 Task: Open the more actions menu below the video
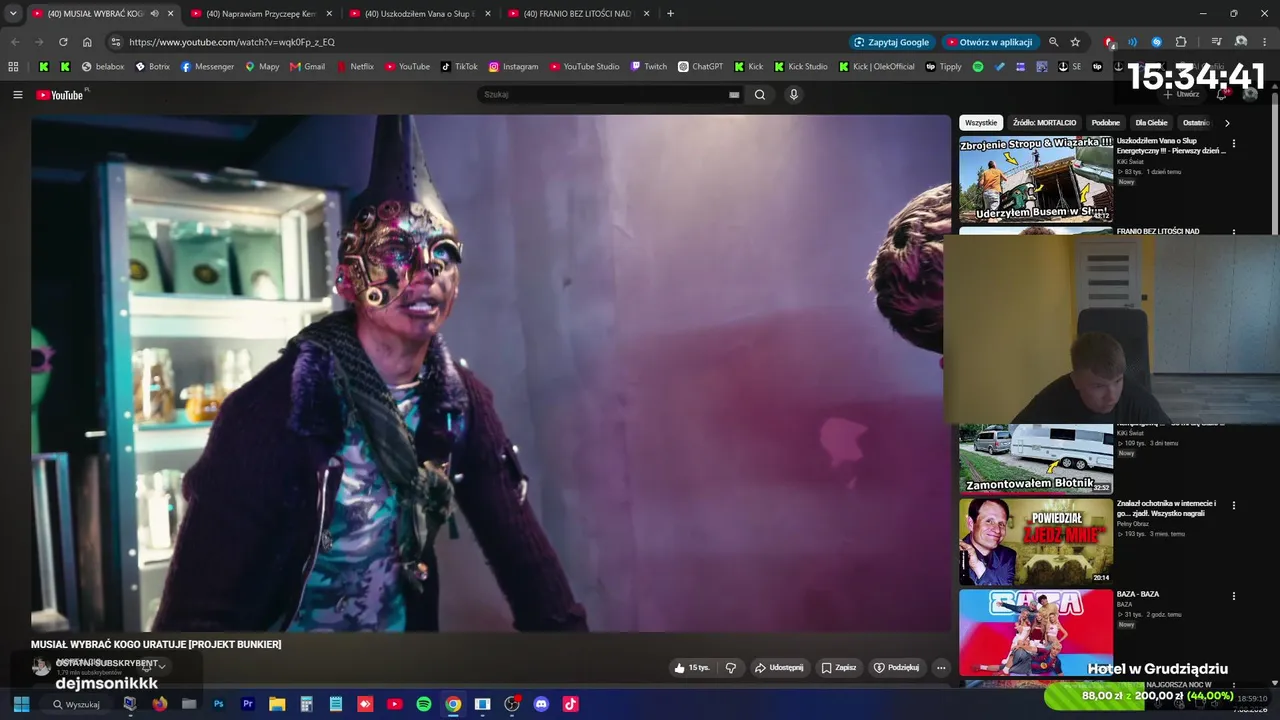(941, 668)
